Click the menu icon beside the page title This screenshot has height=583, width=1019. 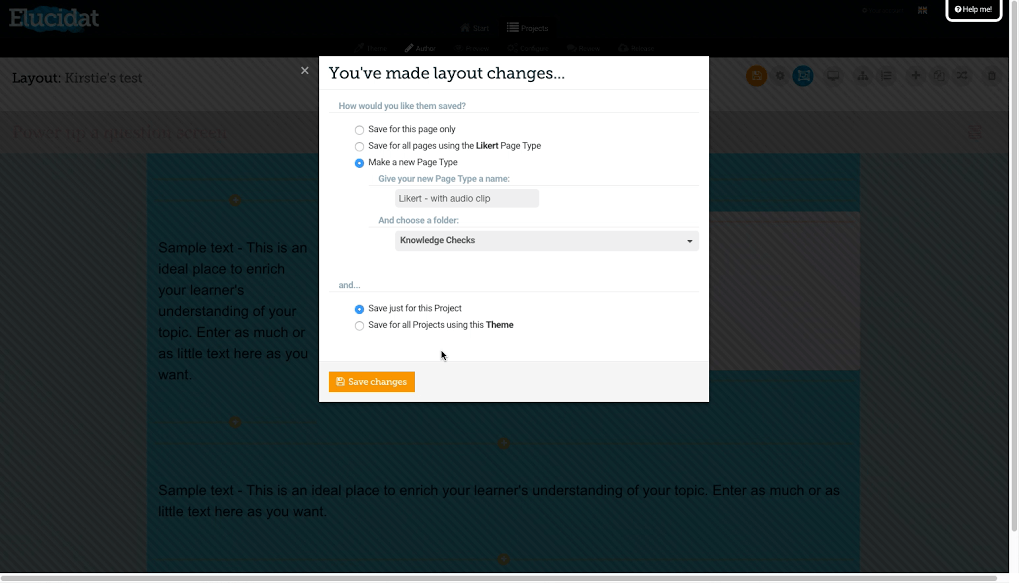click(x=975, y=133)
